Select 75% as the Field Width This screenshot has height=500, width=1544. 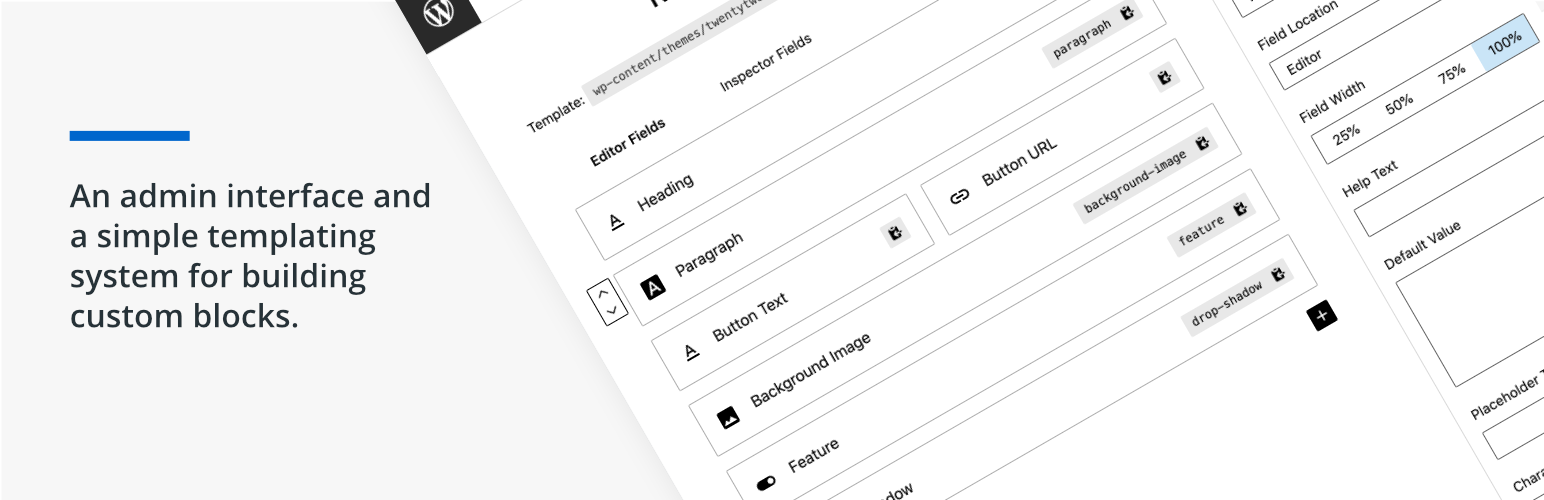[x=1451, y=72]
